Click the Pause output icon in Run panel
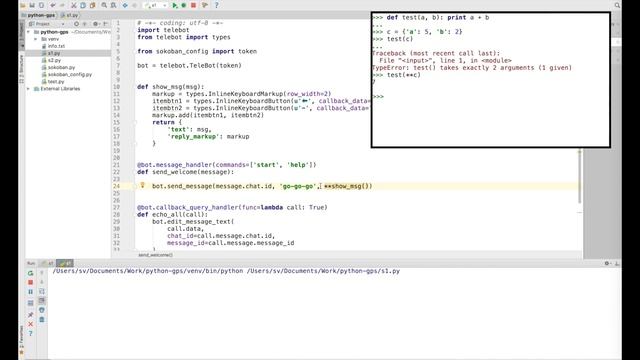Viewport: 640px width, 360px height. coord(31,292)
